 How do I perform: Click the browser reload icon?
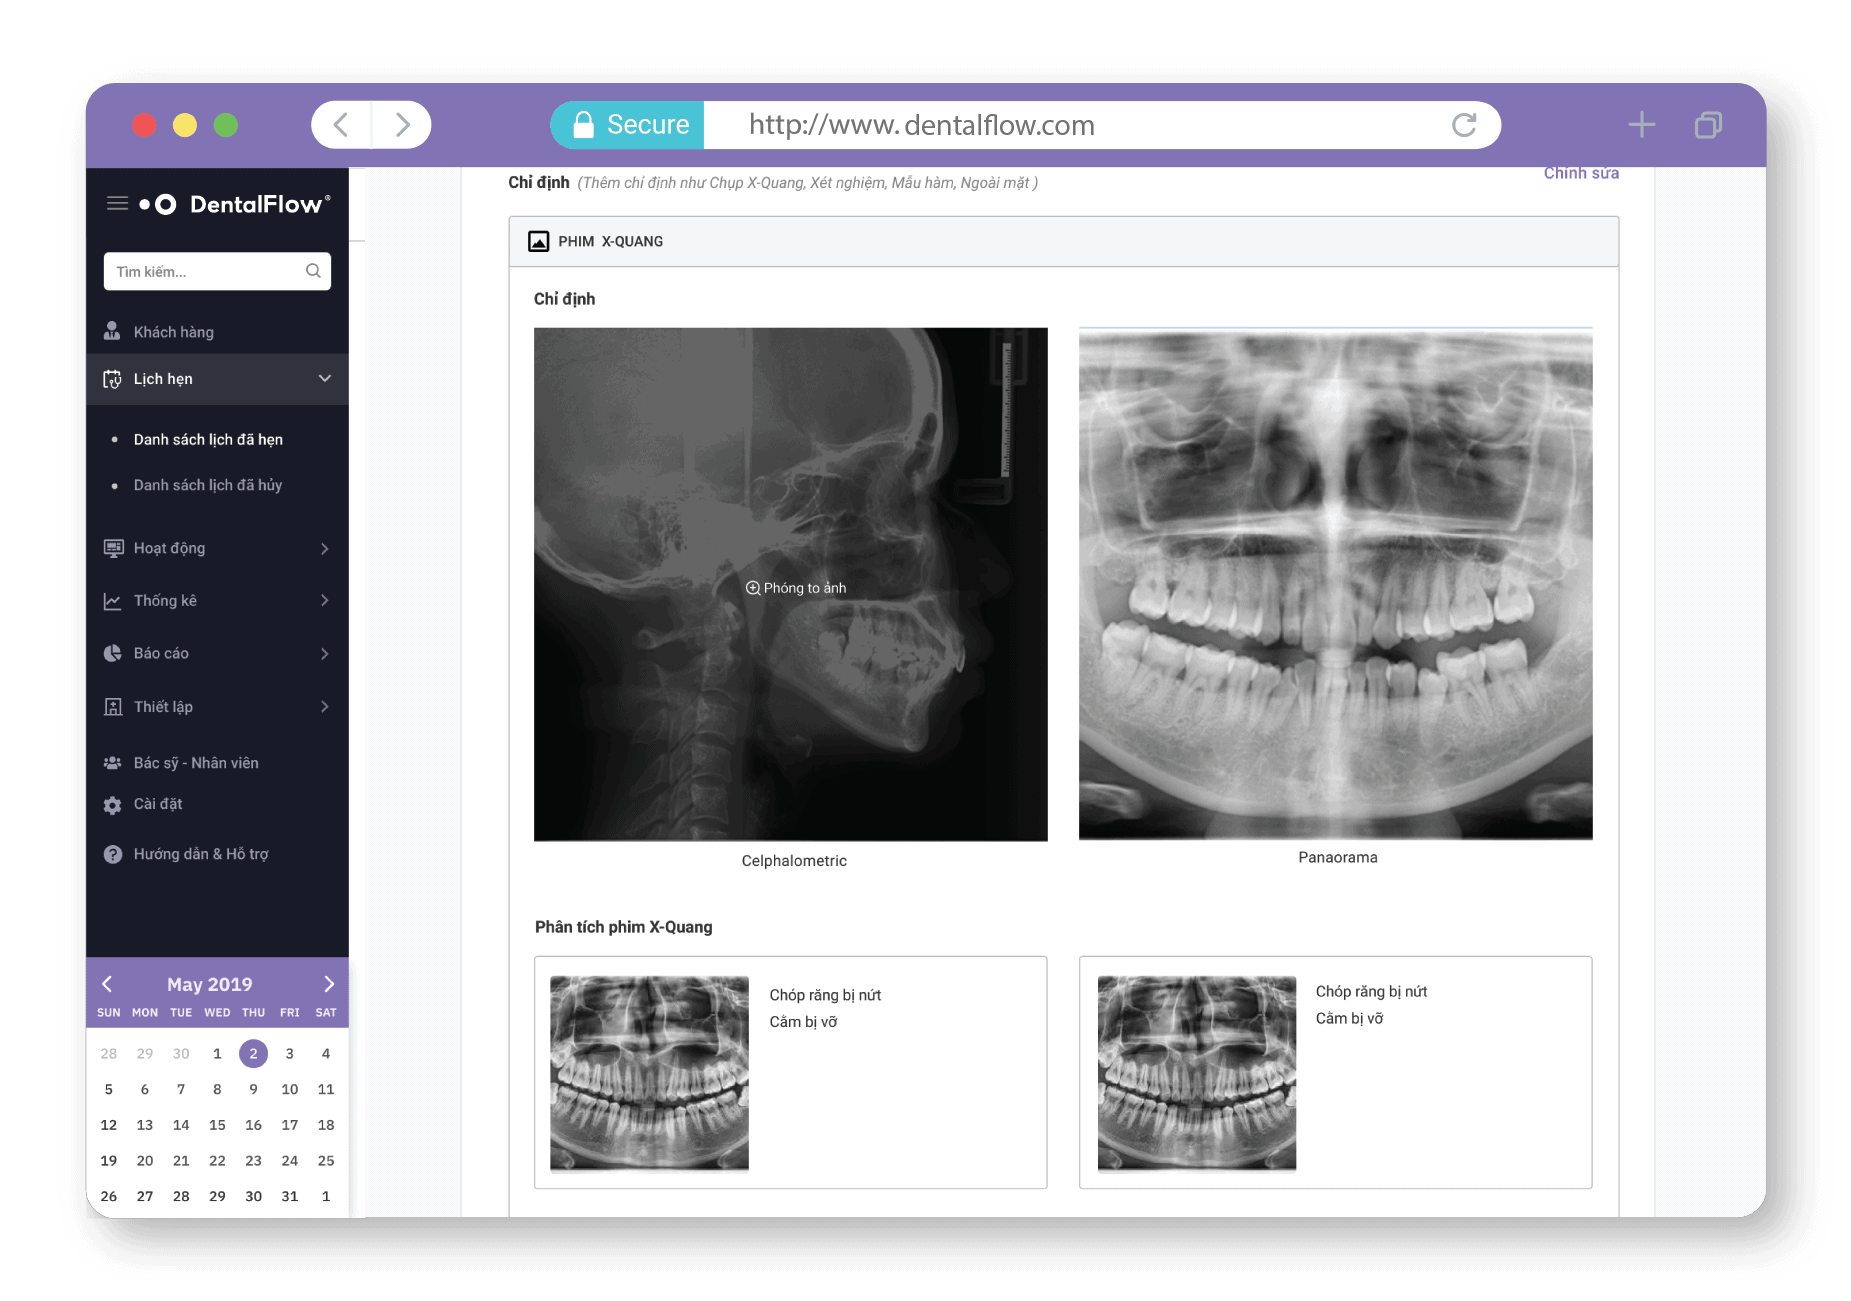point(1463,125)
